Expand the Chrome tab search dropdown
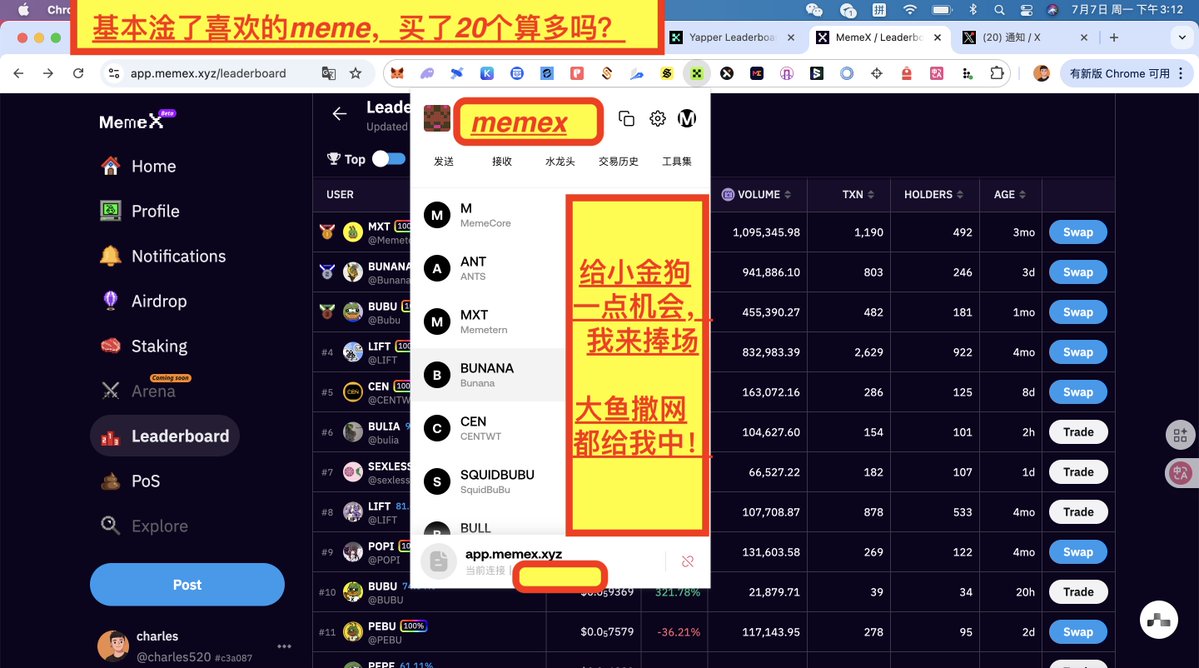Image resolution: width=1199 pixels, height=668 pixels. tap(1183, 37)
